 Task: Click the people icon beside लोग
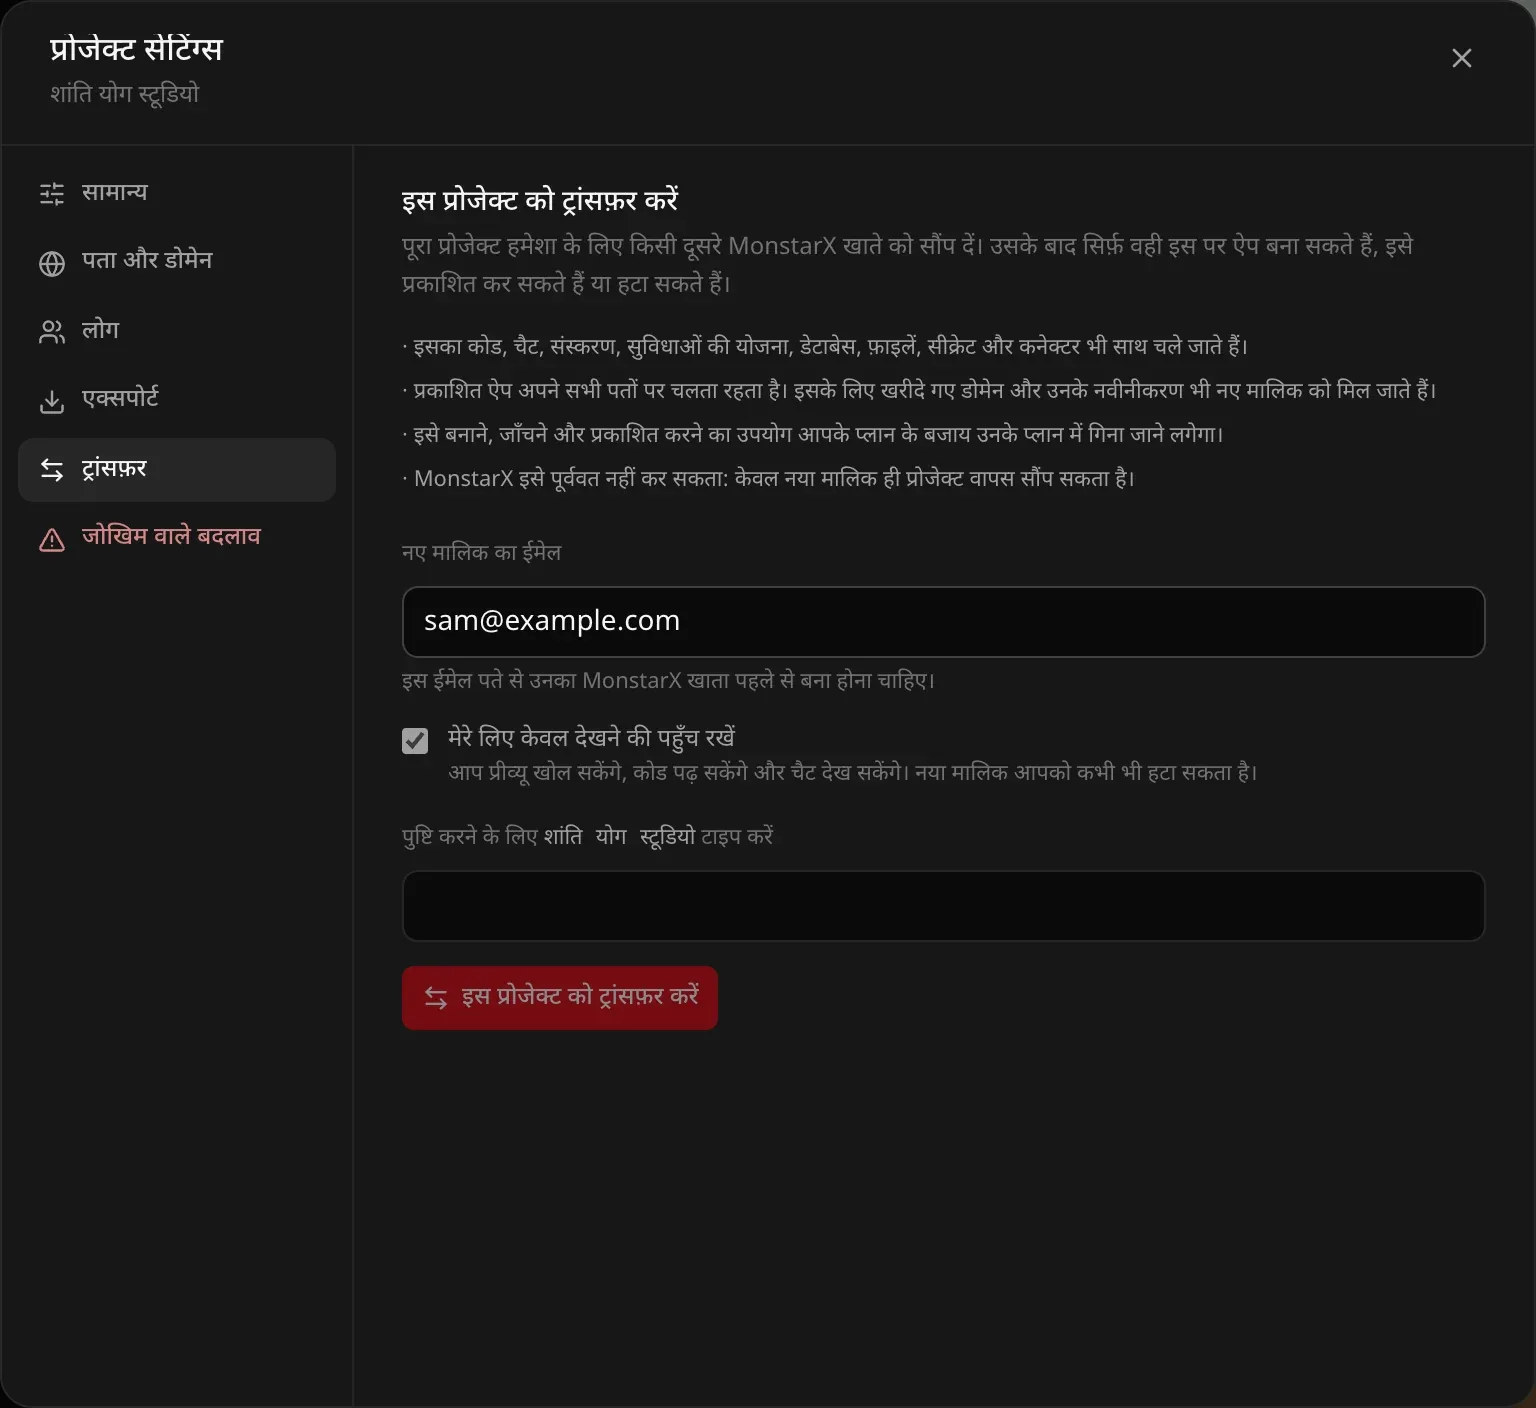pos(52,331)
